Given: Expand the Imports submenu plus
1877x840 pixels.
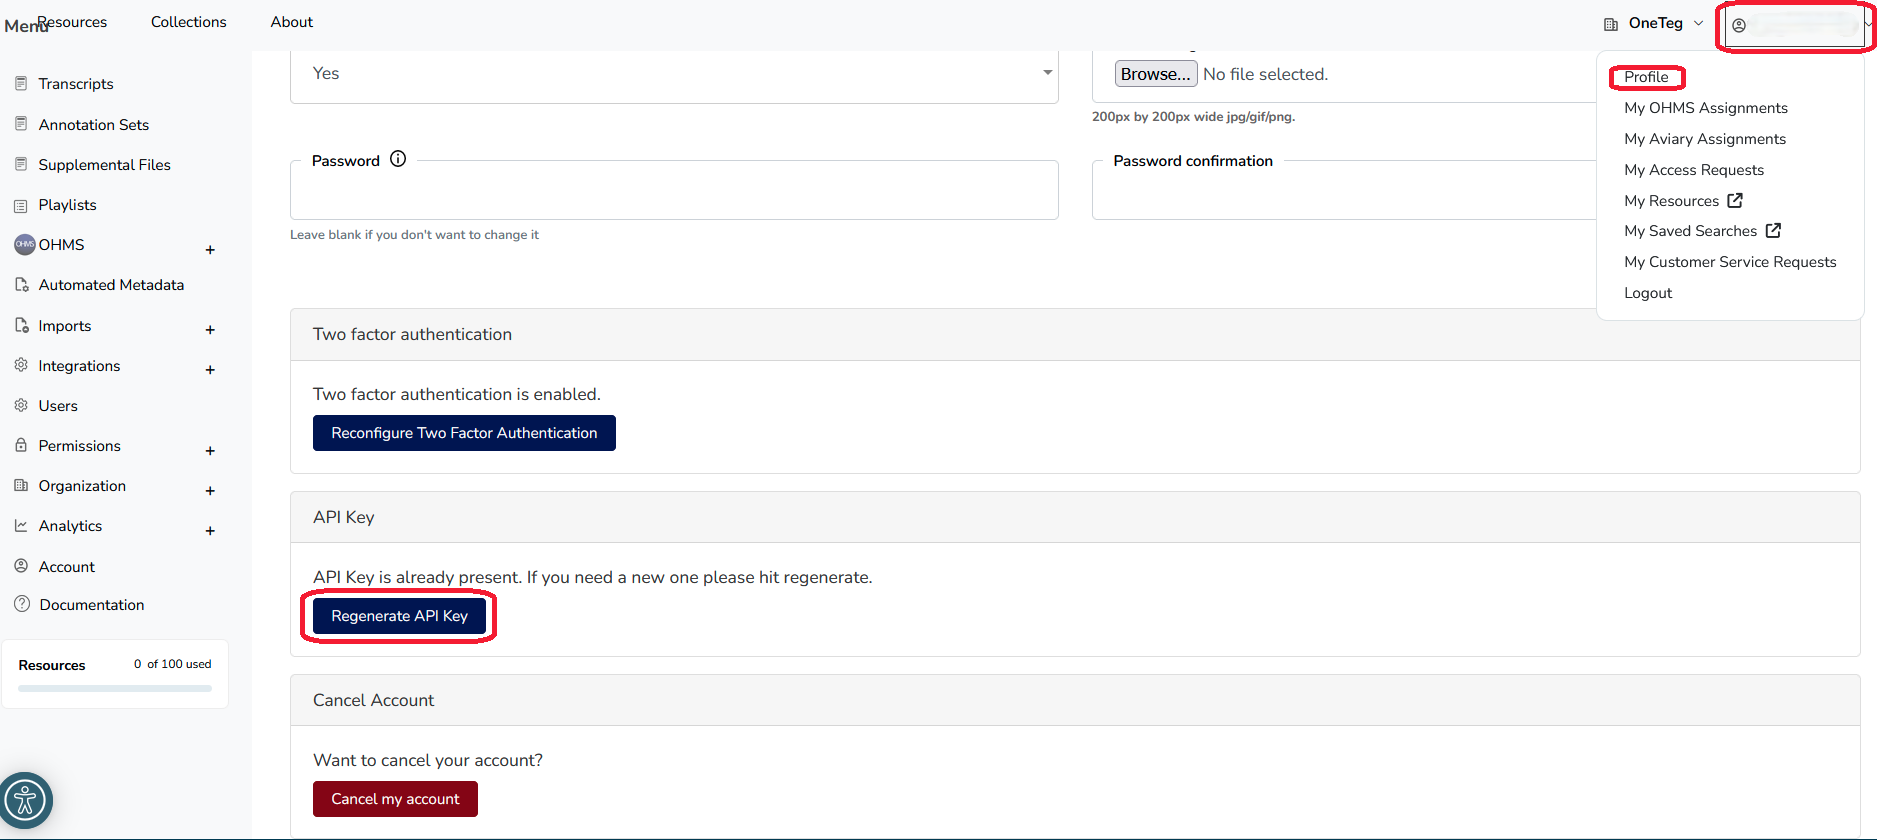Looking at the screenshot, I should (210, 330).
